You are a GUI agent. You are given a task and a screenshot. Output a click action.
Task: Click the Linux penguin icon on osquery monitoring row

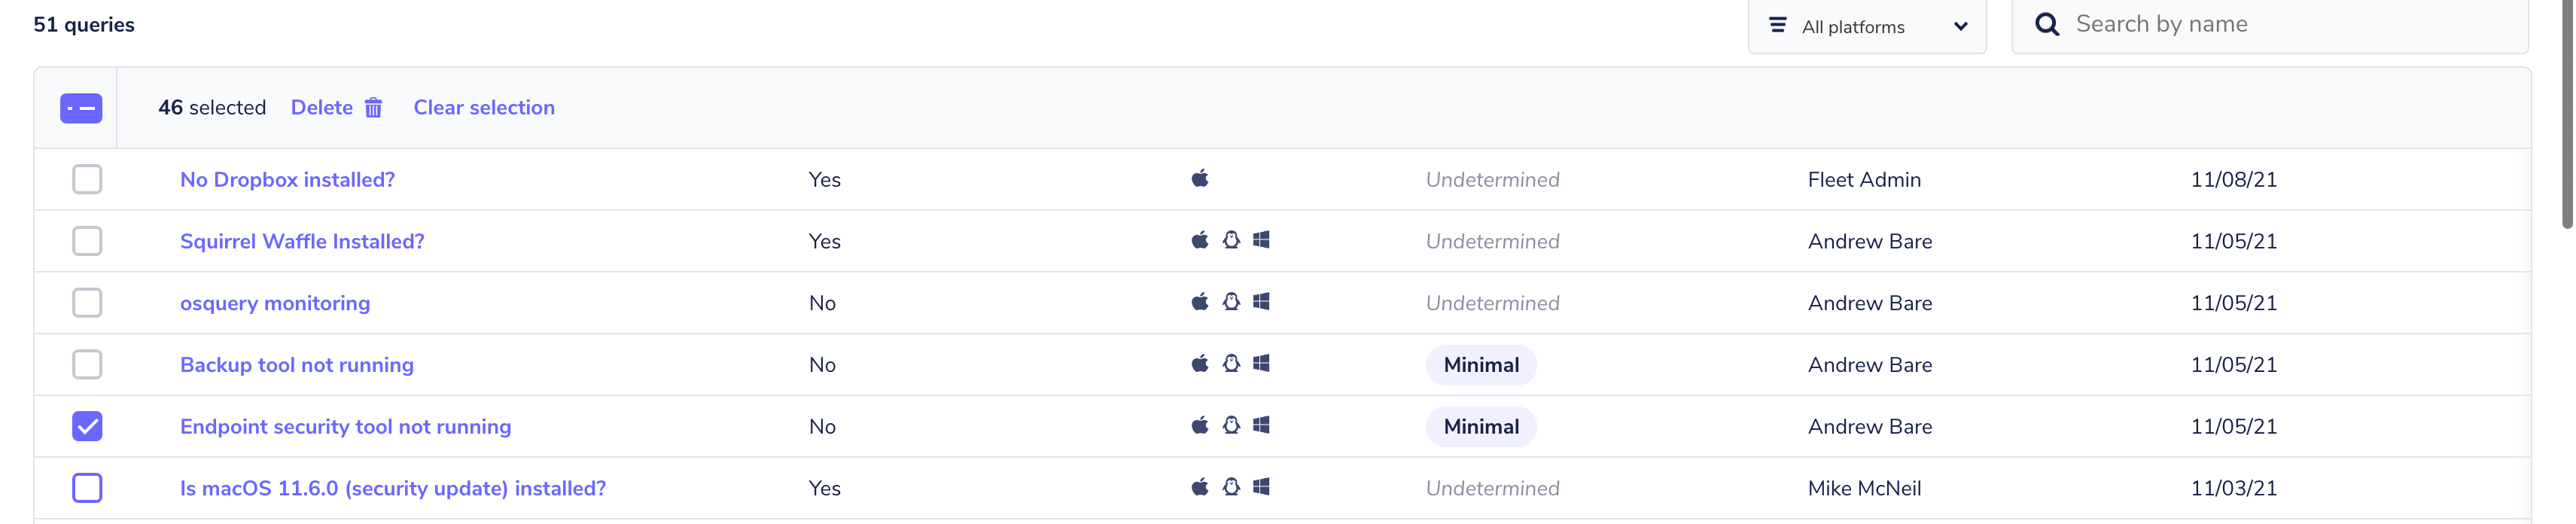click(x=1232, y=302)
